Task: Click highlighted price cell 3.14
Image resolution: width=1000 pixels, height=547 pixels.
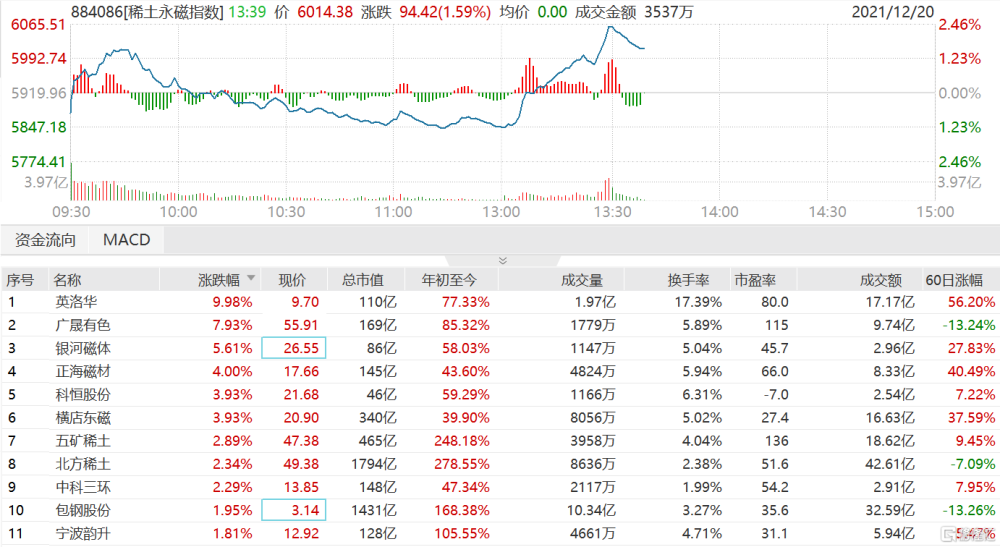Action: [x=294, y=511]
